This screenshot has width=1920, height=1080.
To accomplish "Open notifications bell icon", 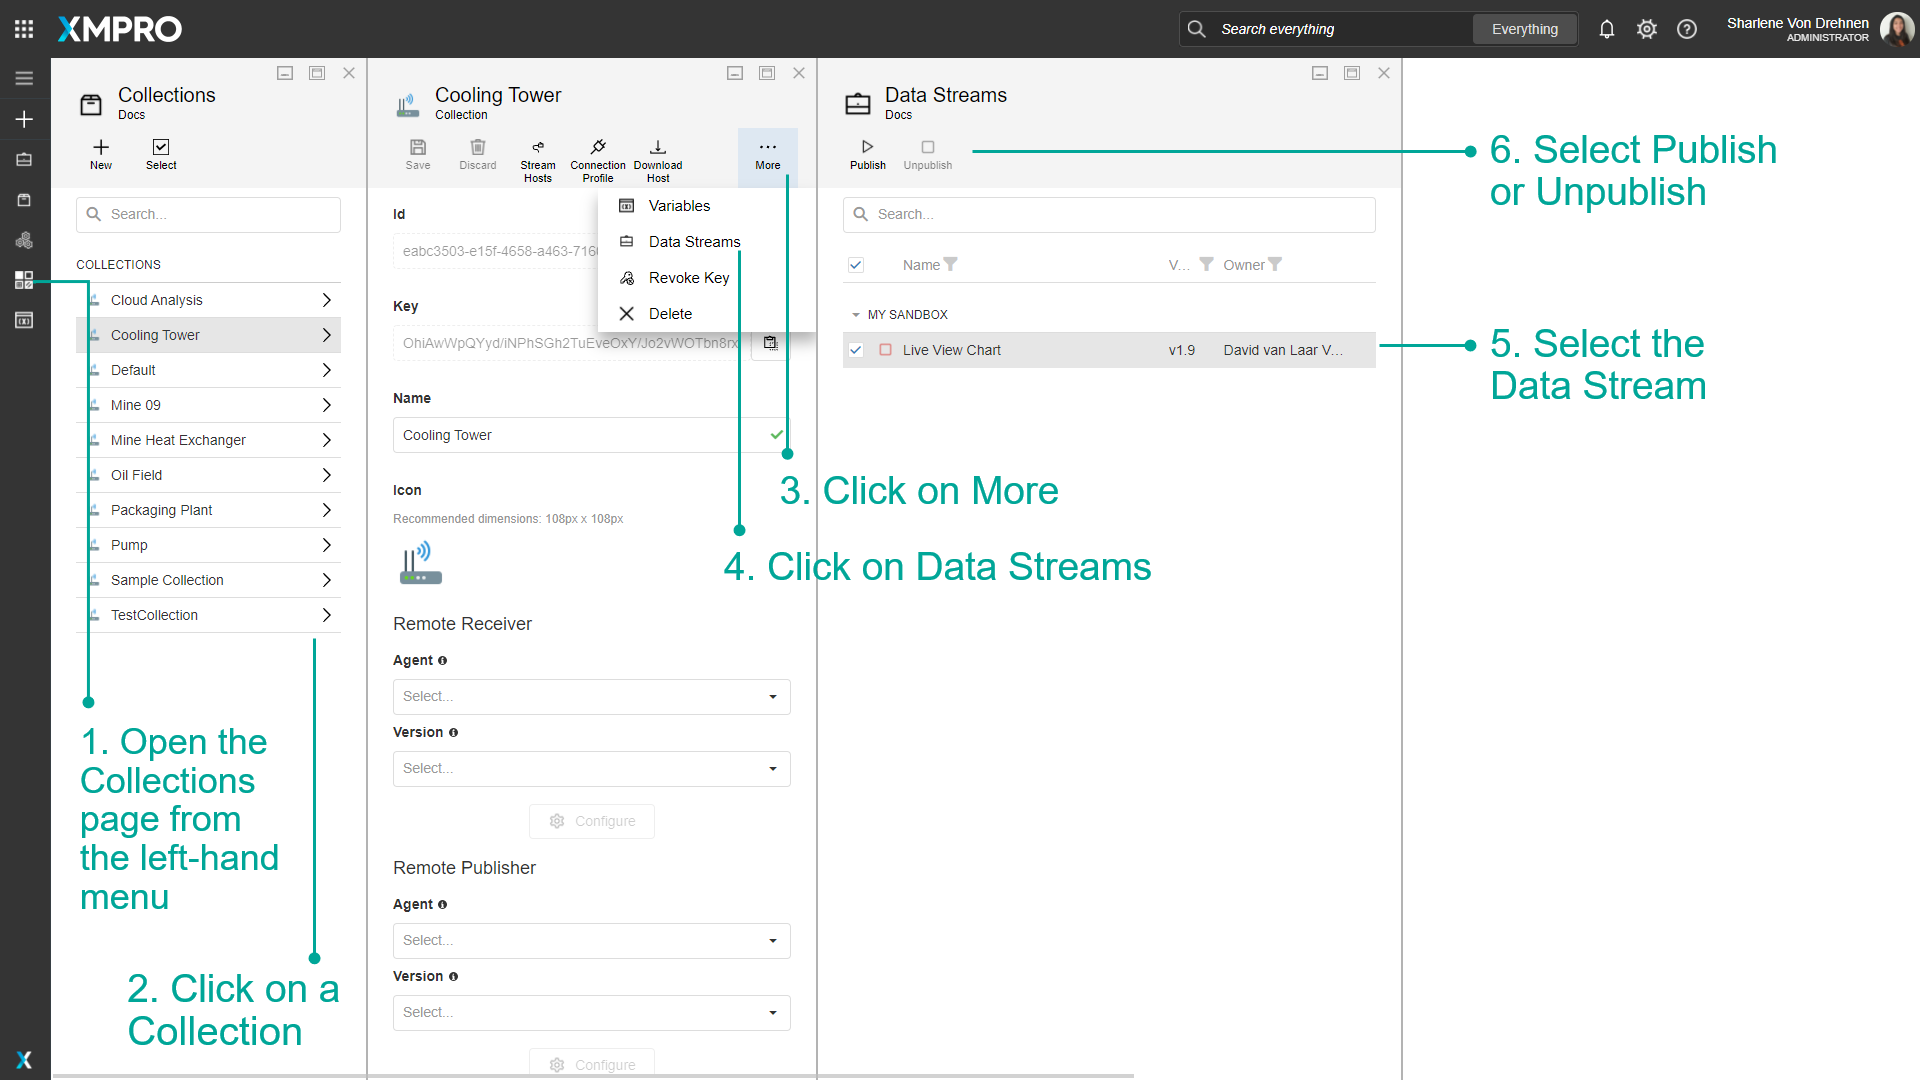I will [x=1606, y=29].
